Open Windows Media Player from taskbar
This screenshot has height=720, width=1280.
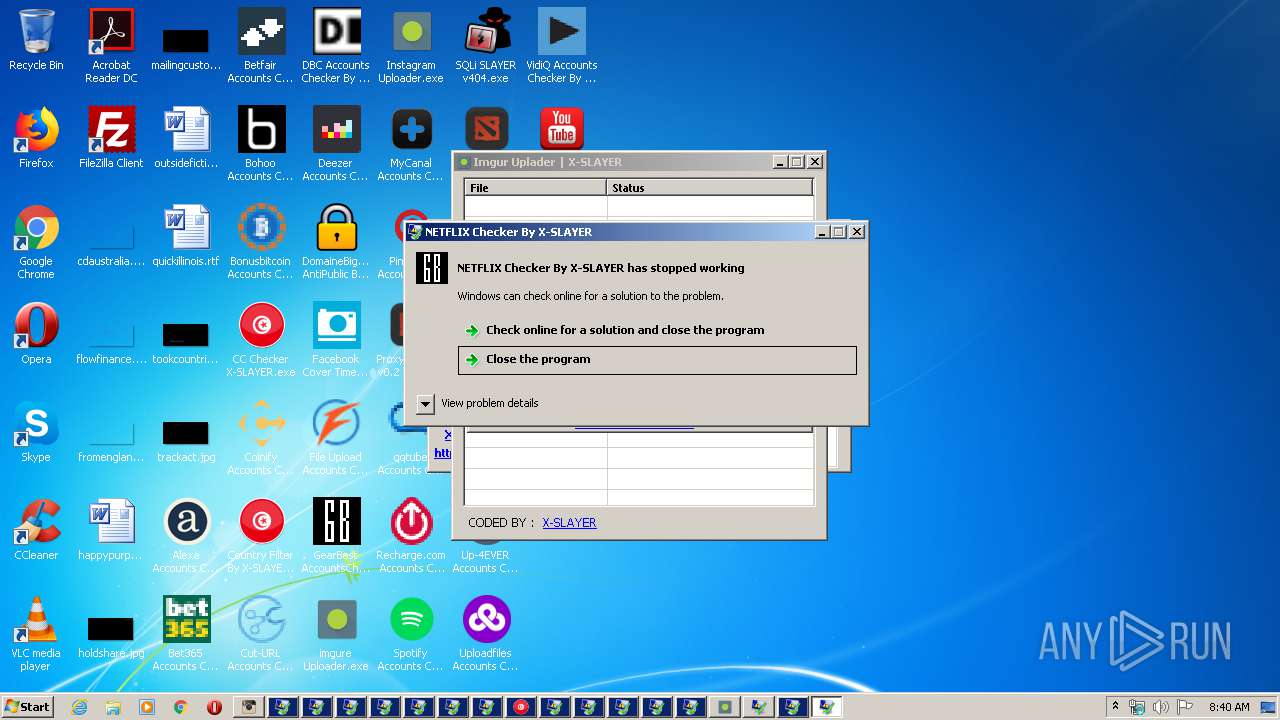[147, 707]
